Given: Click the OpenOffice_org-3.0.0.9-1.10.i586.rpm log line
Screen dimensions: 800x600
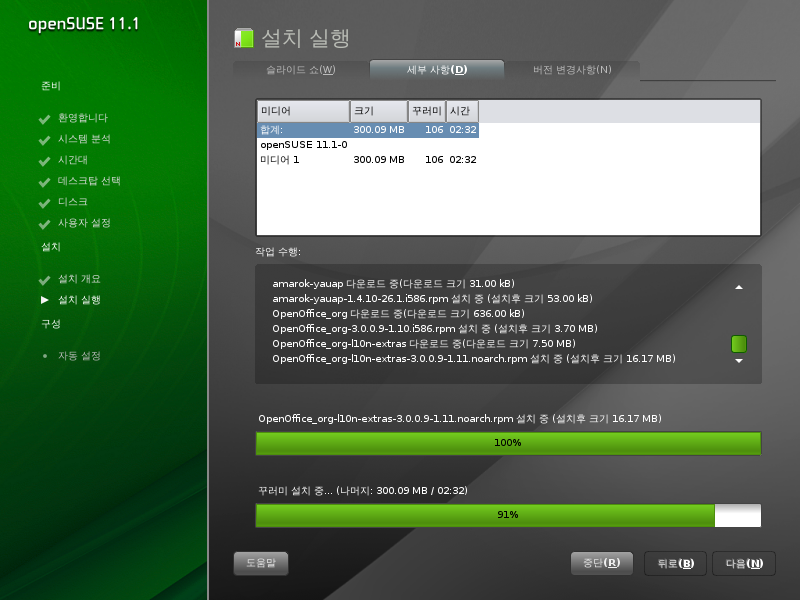Looking at the screenshot, I should (x=435, y=329).
